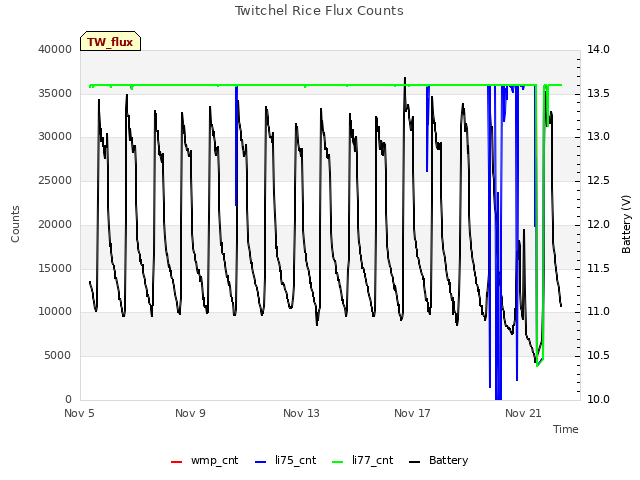640x480 pixels.
Task: Click the Nov 21 x-axis tick label
Action: (x=523, y=413)
